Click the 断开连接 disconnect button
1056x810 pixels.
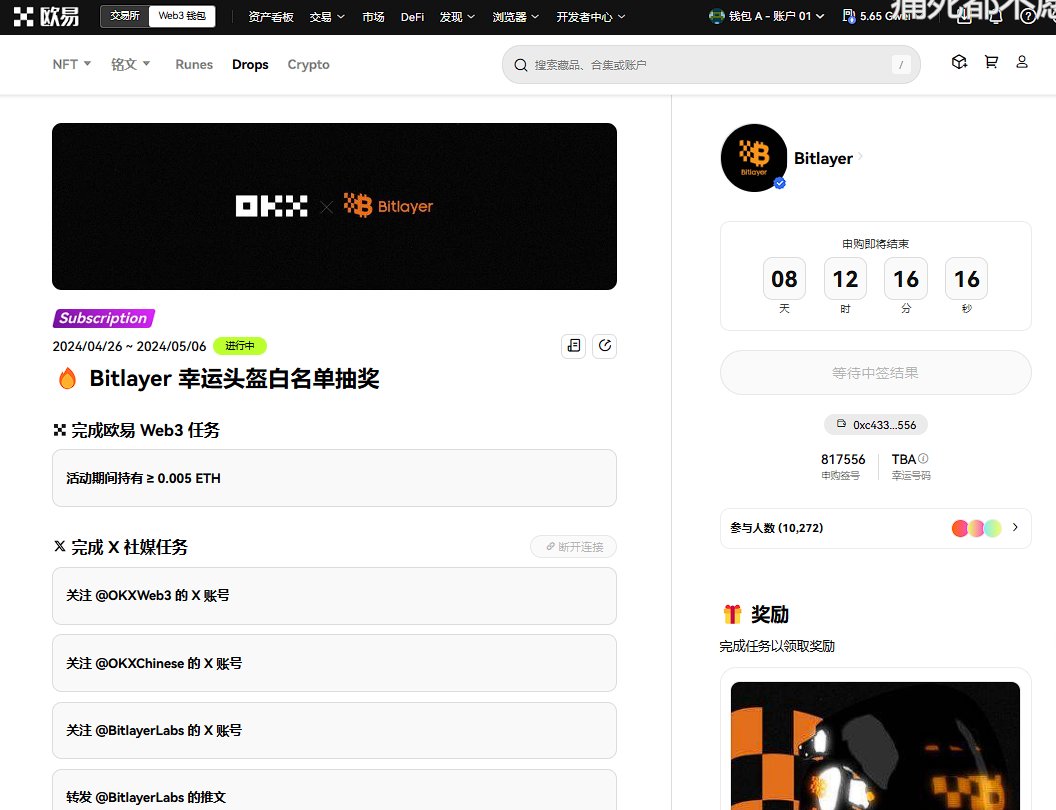pos(574,547)
